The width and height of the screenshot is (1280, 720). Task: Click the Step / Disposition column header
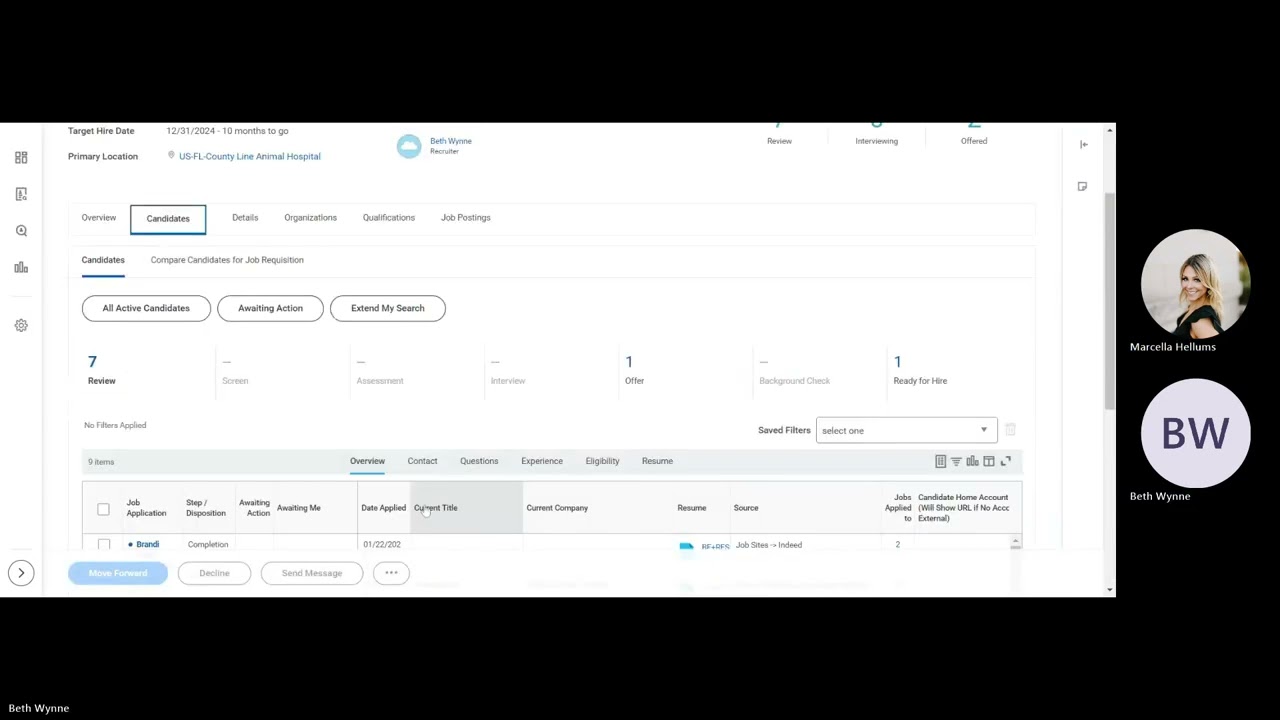[206, 508]
